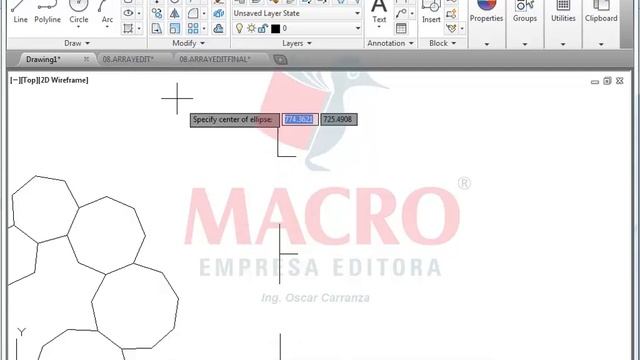The height and width of the screenshot is (360, 640).
Task: Open the Arc options dropdown arrow
Action: click(107, 27)
